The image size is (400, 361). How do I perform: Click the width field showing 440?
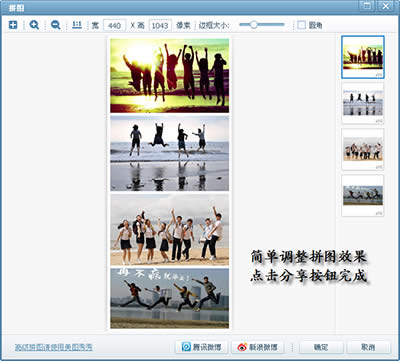114,25
